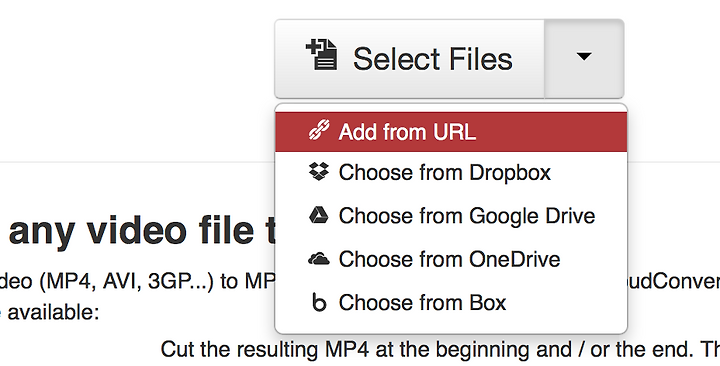Click the 'Select Files' label text

click(433, 59)
